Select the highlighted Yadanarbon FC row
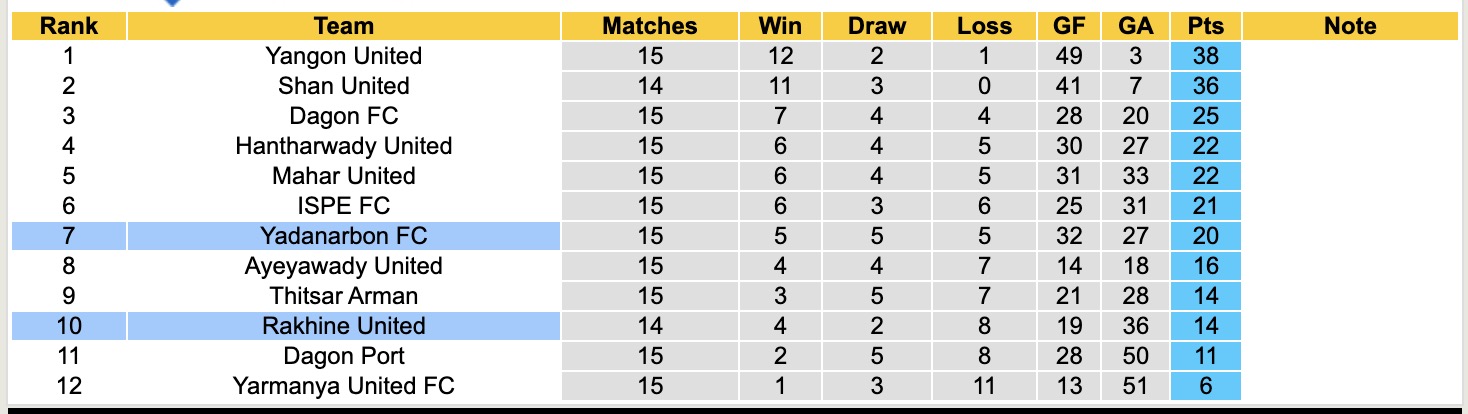Image resolution: width=1468 pixels, height=414 pixels. click(x=343, y=236)
